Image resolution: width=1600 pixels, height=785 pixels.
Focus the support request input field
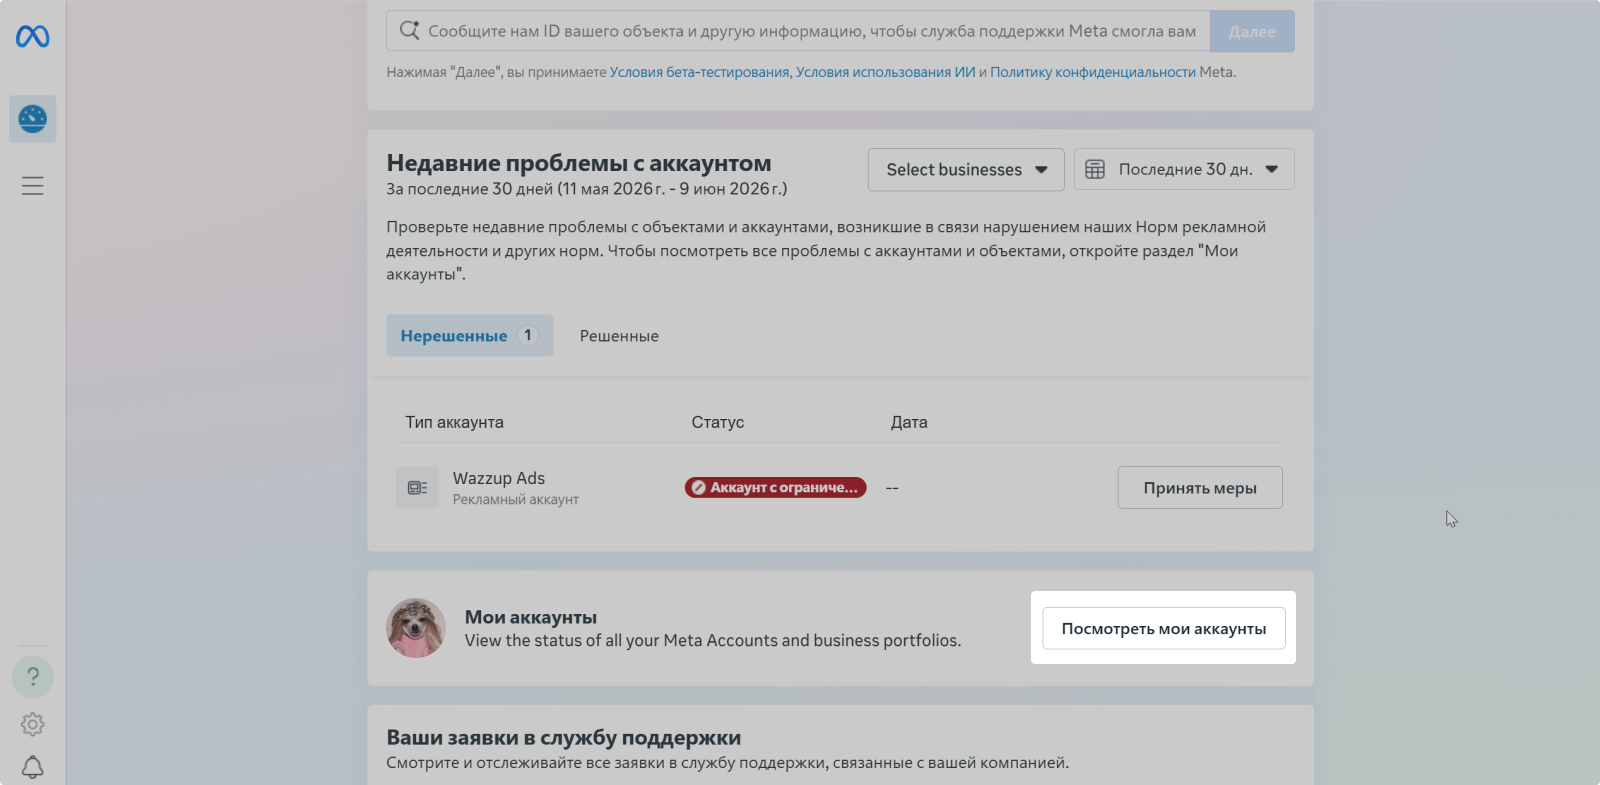[798, 31]
